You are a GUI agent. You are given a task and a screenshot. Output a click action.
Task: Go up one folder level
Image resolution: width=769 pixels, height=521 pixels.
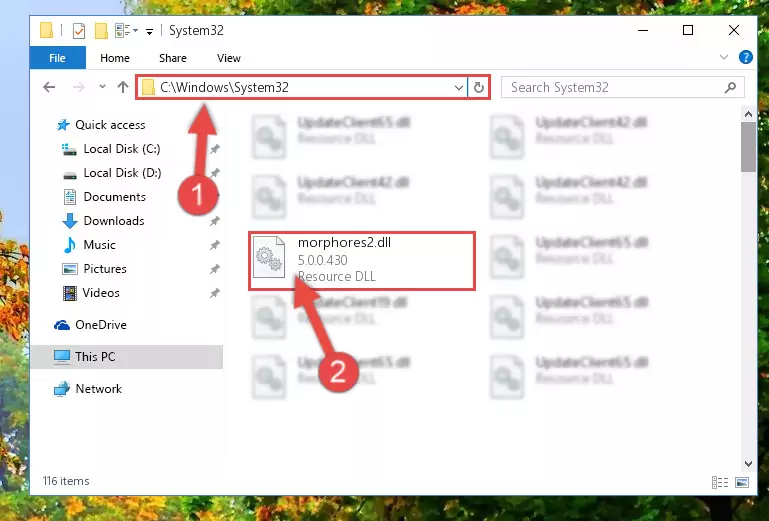123,87
